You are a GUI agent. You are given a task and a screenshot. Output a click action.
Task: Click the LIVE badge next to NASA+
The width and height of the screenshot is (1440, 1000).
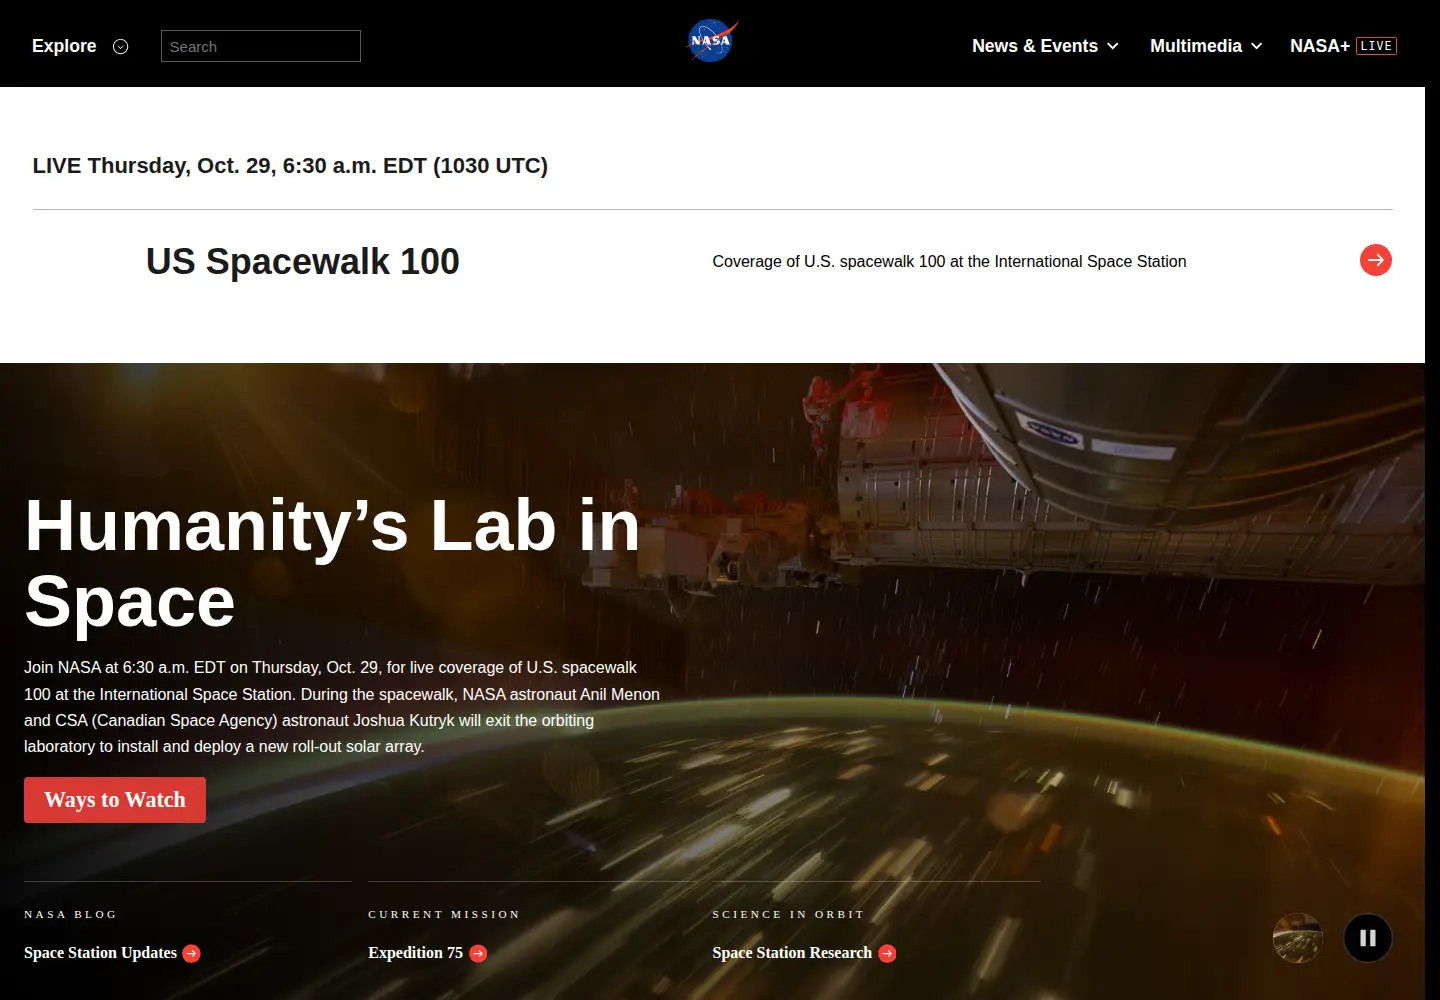(1376, 46)
